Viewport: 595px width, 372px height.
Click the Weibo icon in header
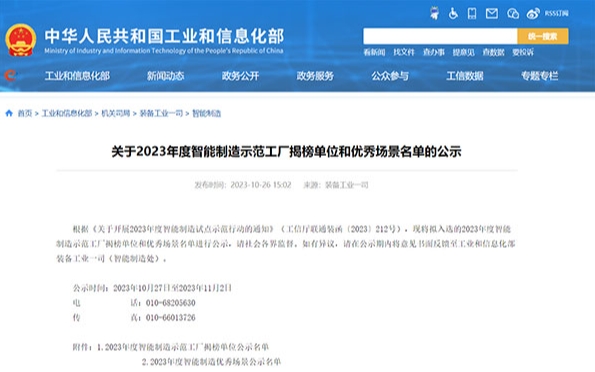[x=533, y=14]
